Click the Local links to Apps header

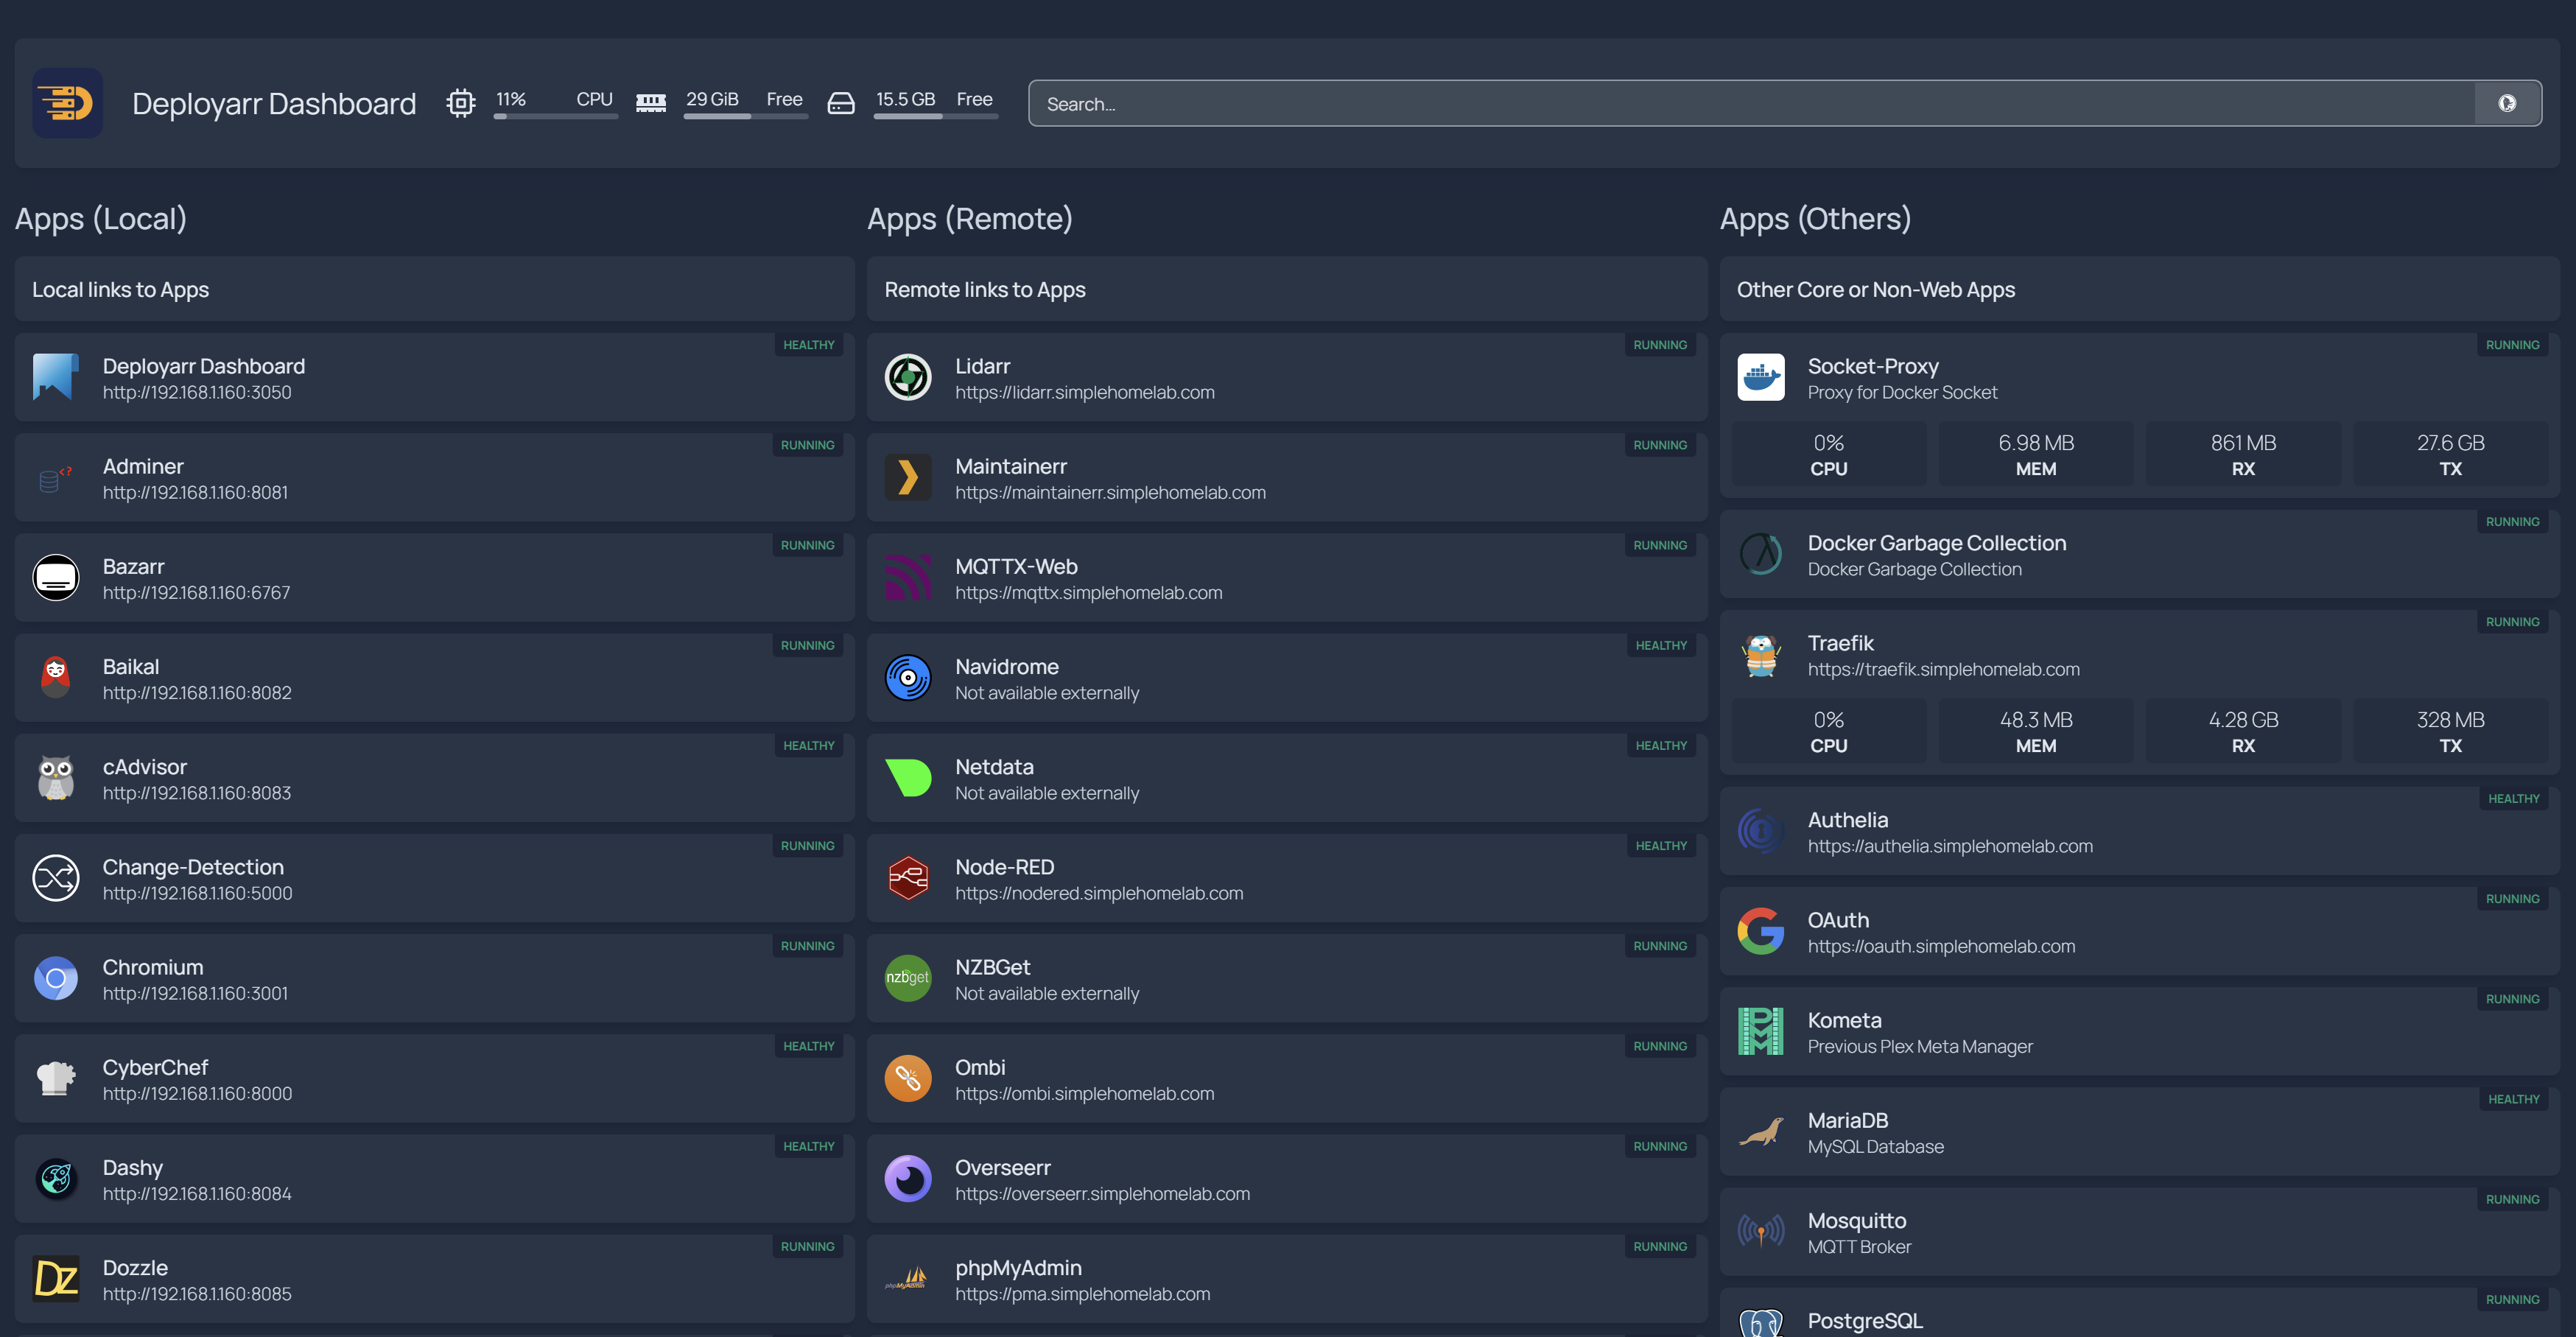[120, 290]
